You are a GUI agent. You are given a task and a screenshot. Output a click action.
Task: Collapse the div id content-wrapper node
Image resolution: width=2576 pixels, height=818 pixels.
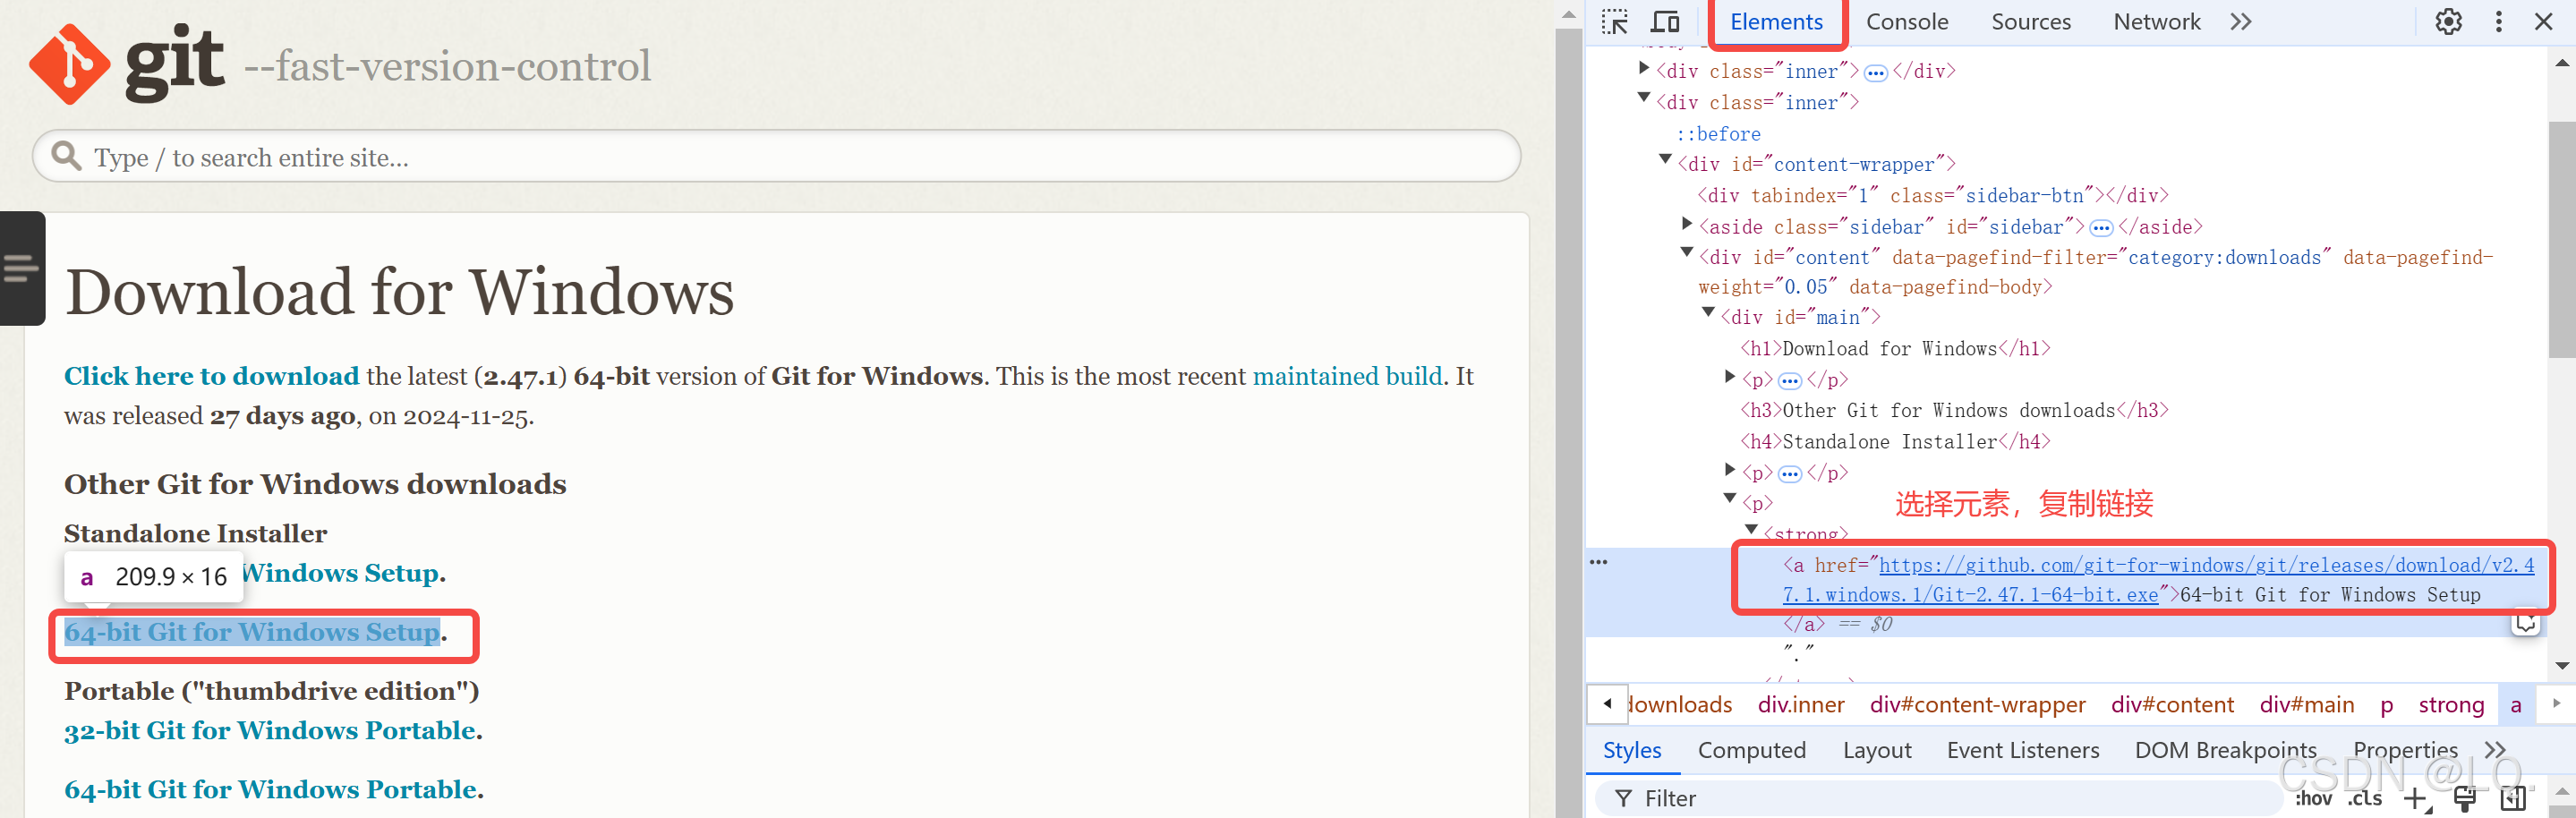click(1665, 160)
